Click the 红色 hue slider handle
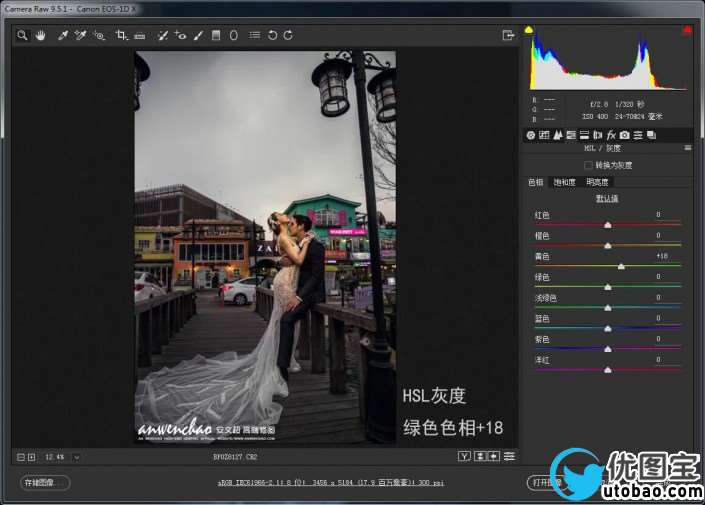 (x=608, y=225)
